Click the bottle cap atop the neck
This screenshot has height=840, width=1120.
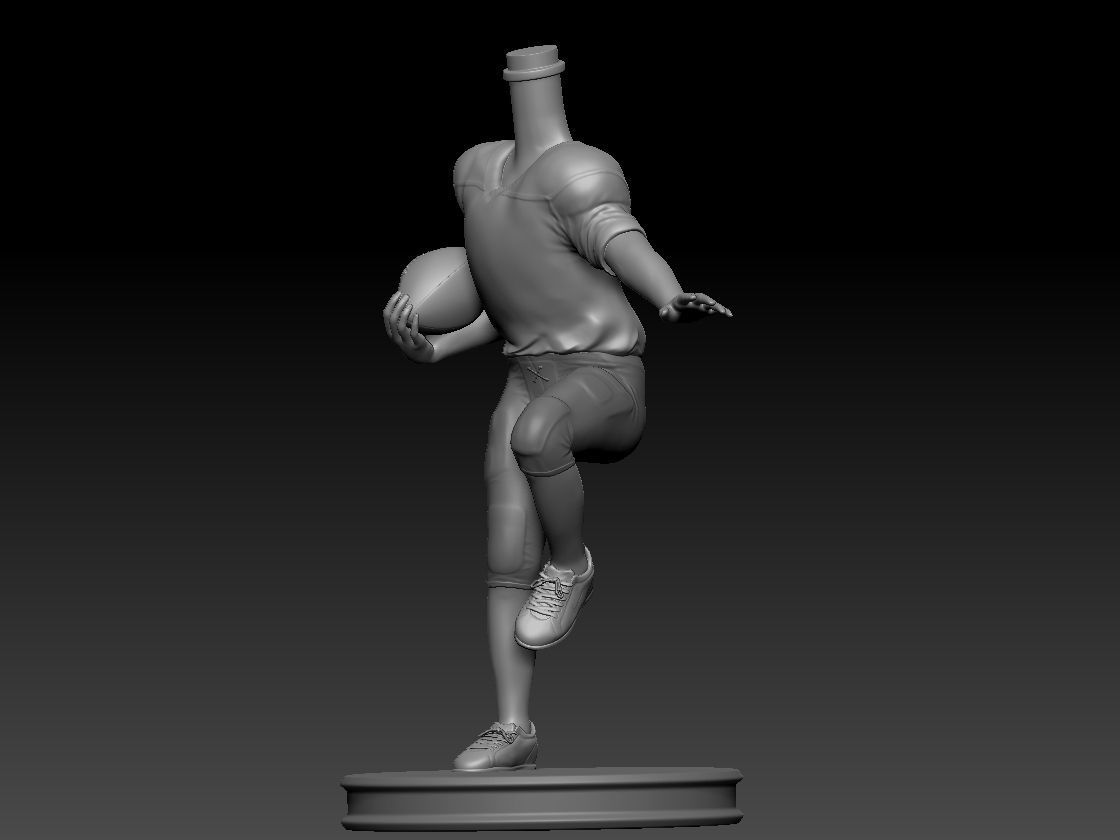click(x=534, y=64)
